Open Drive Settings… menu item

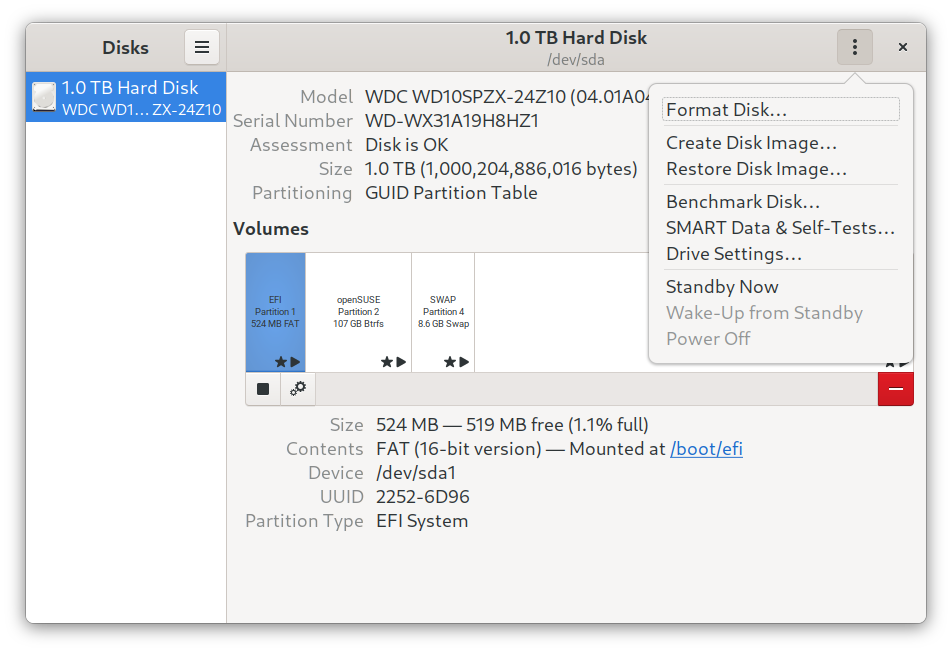(734, 254)
